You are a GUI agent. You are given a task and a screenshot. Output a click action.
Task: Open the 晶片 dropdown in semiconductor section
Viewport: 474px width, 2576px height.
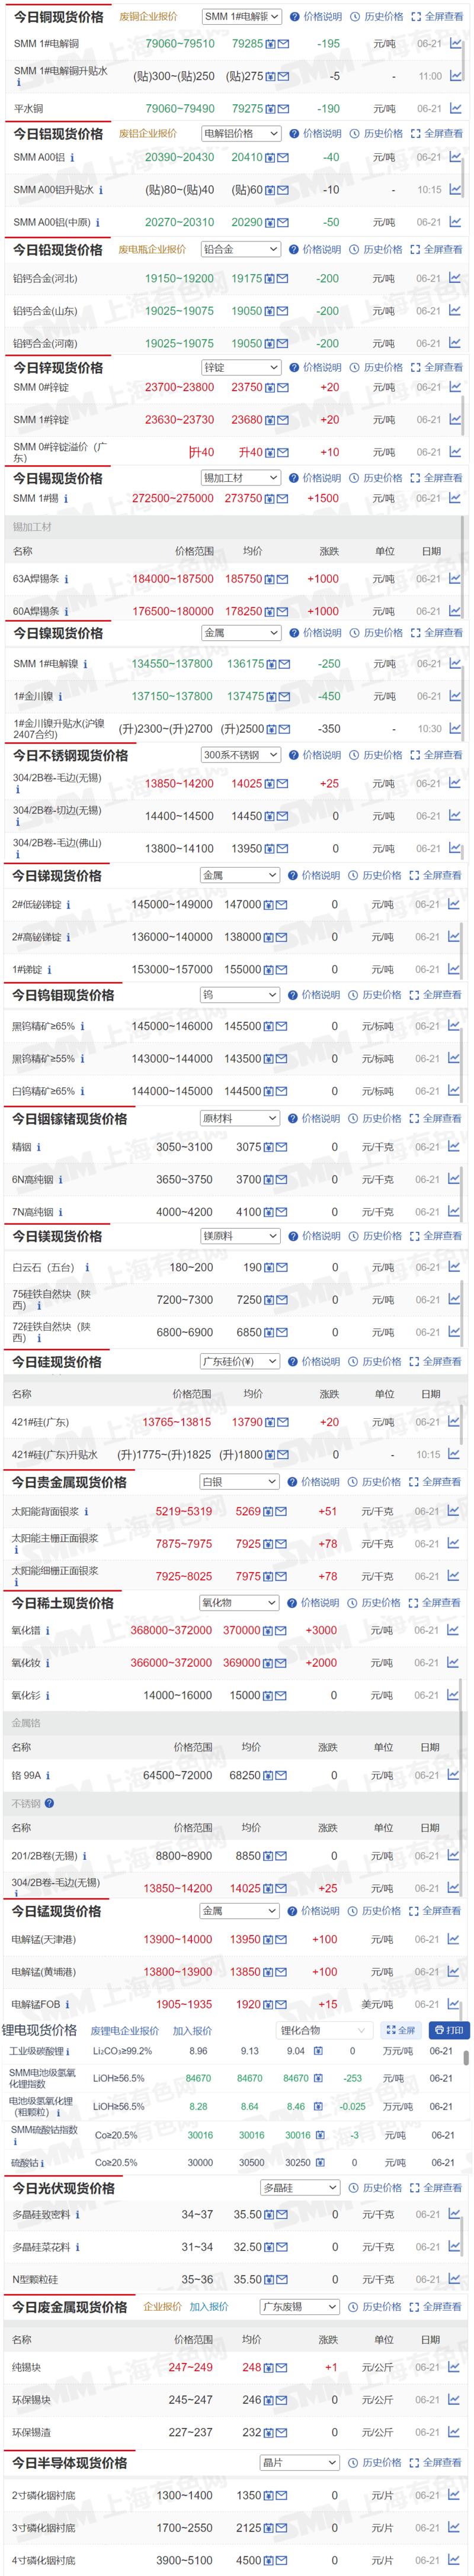coord(299,2463)
